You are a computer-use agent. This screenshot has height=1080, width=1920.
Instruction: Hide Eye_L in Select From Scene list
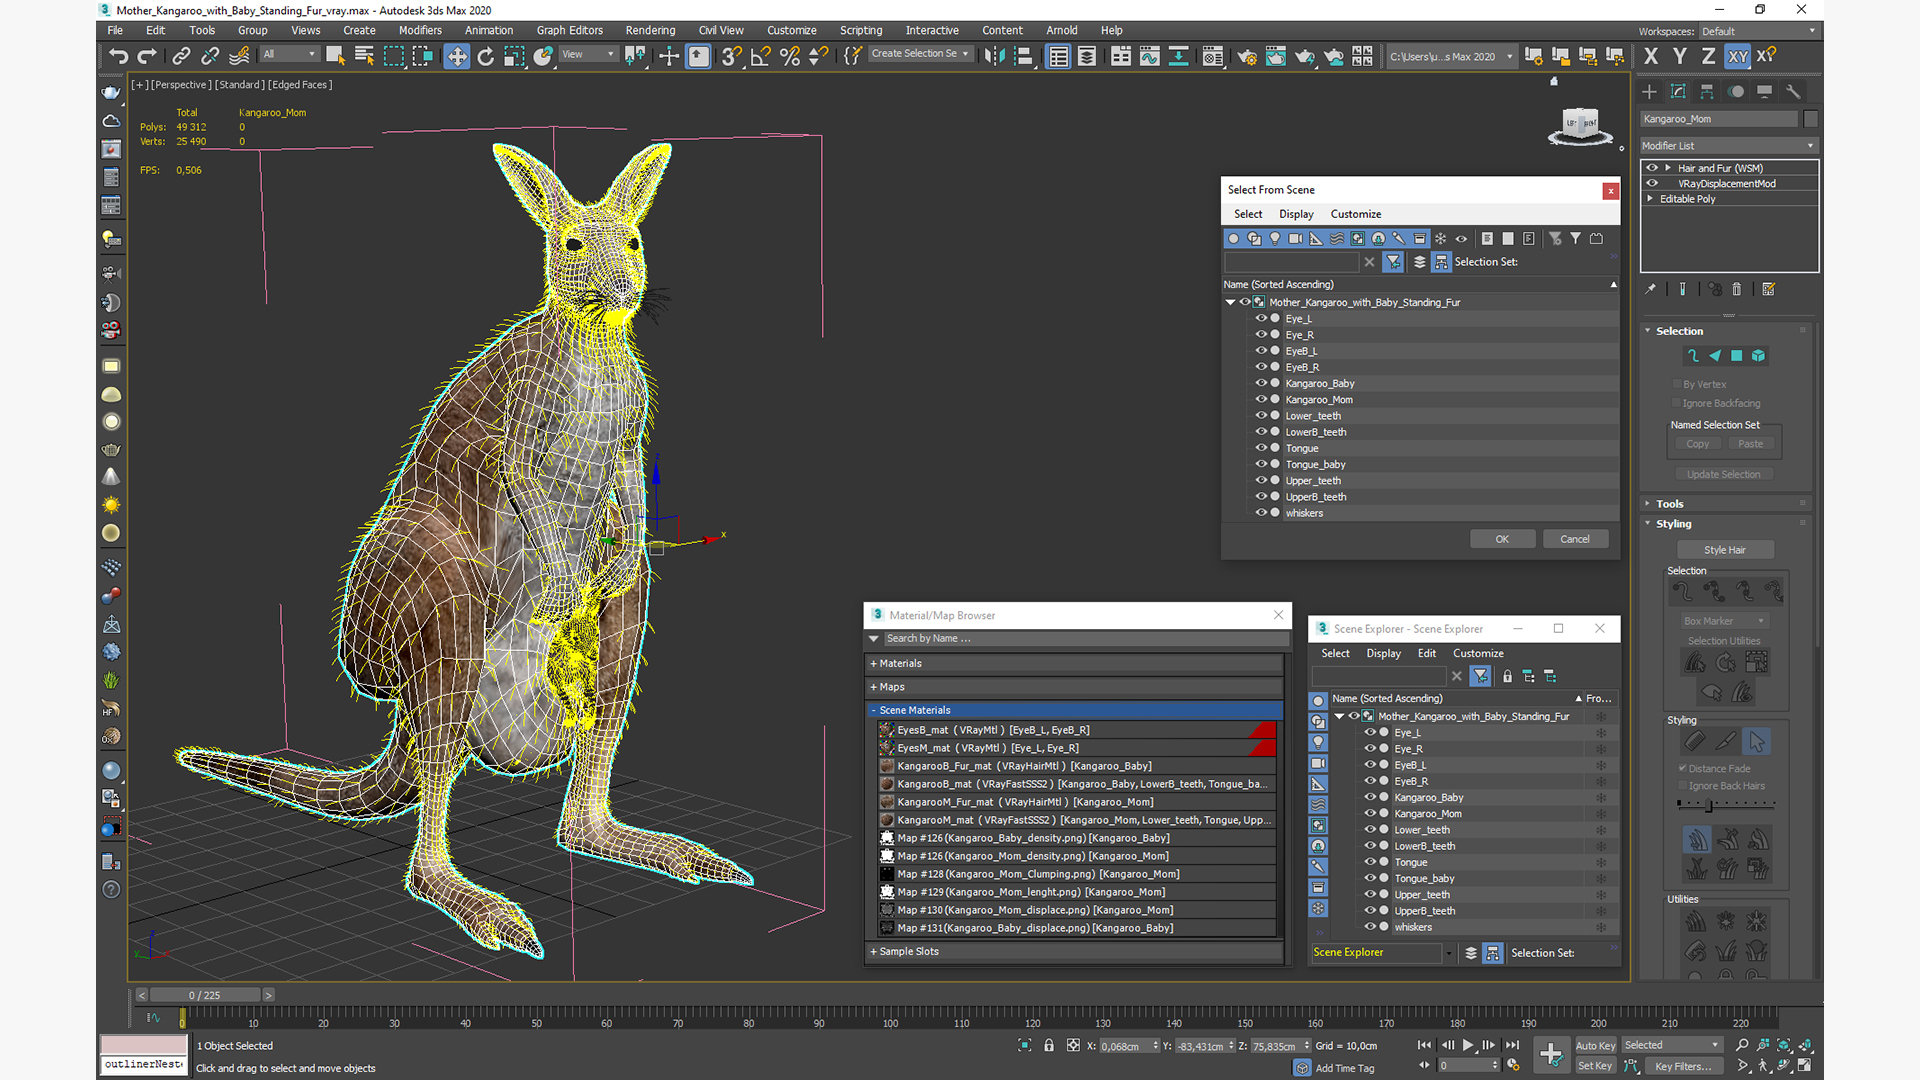point(1261,318)
